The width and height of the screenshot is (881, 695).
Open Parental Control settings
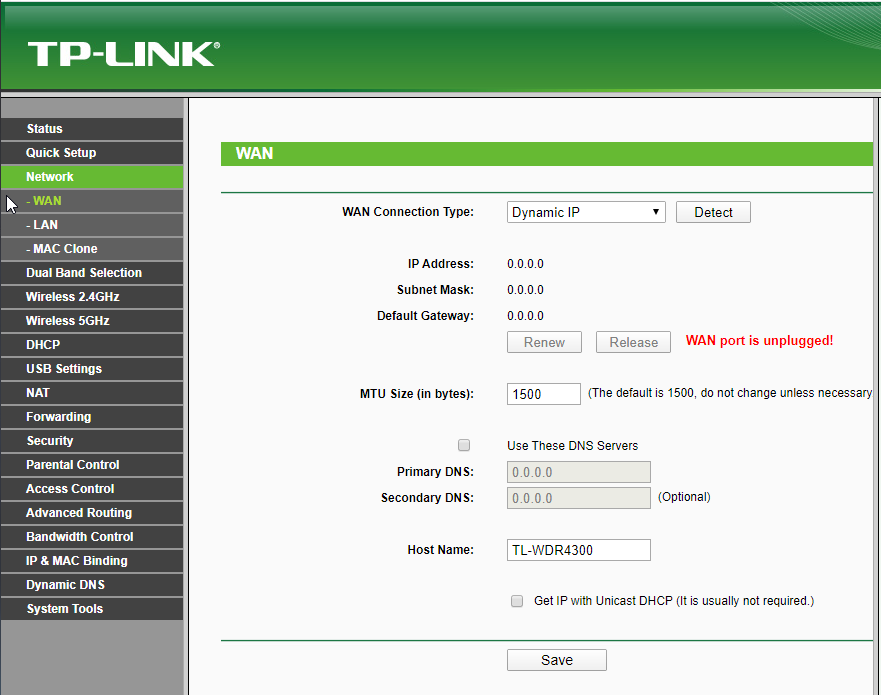point(92,465)
